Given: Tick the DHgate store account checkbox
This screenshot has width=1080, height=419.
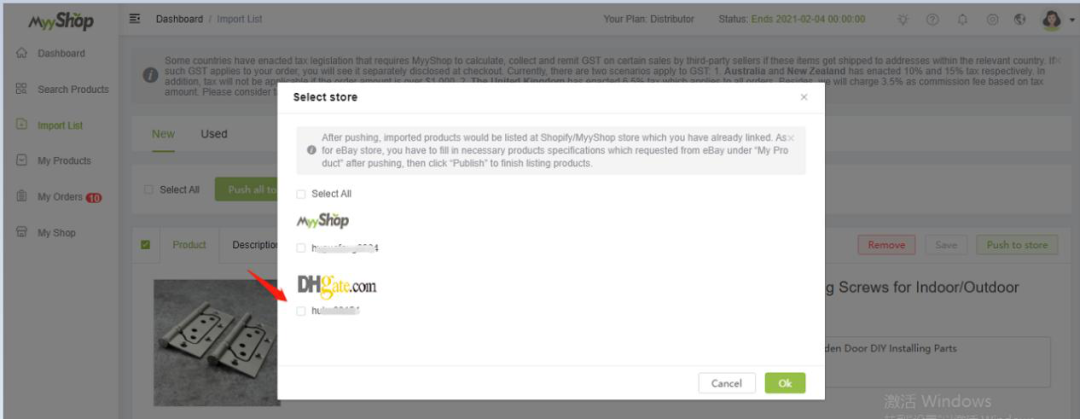Looking at the screenshot, I should pyautogui.click(x=301, y=311).
